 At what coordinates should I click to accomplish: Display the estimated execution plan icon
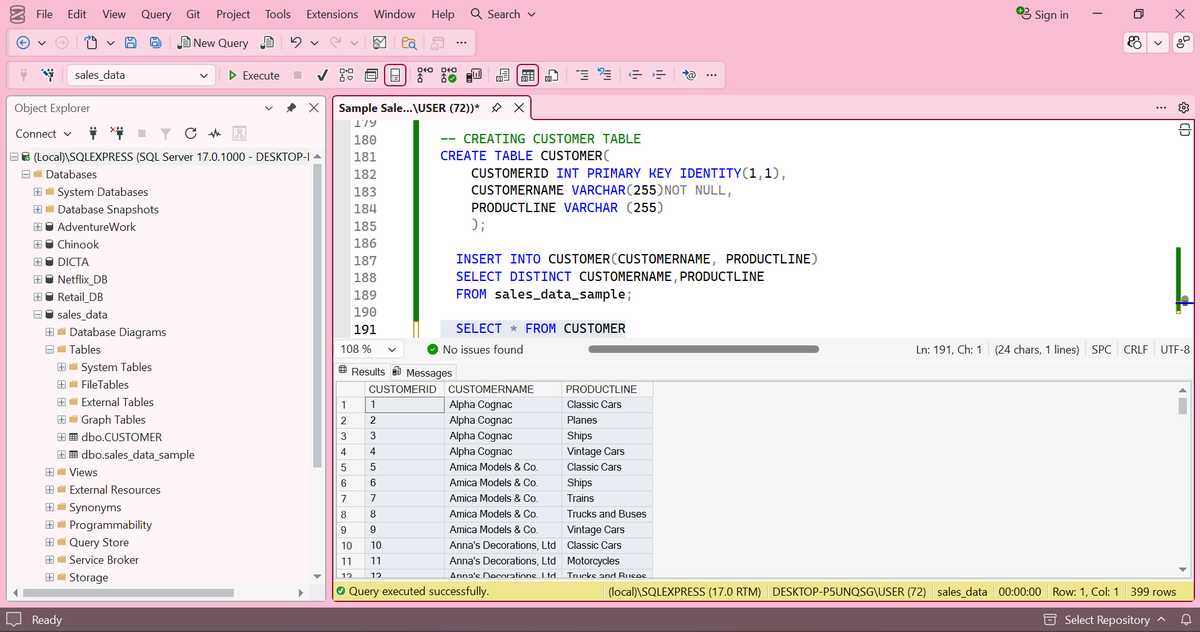[x=346, y=75]
